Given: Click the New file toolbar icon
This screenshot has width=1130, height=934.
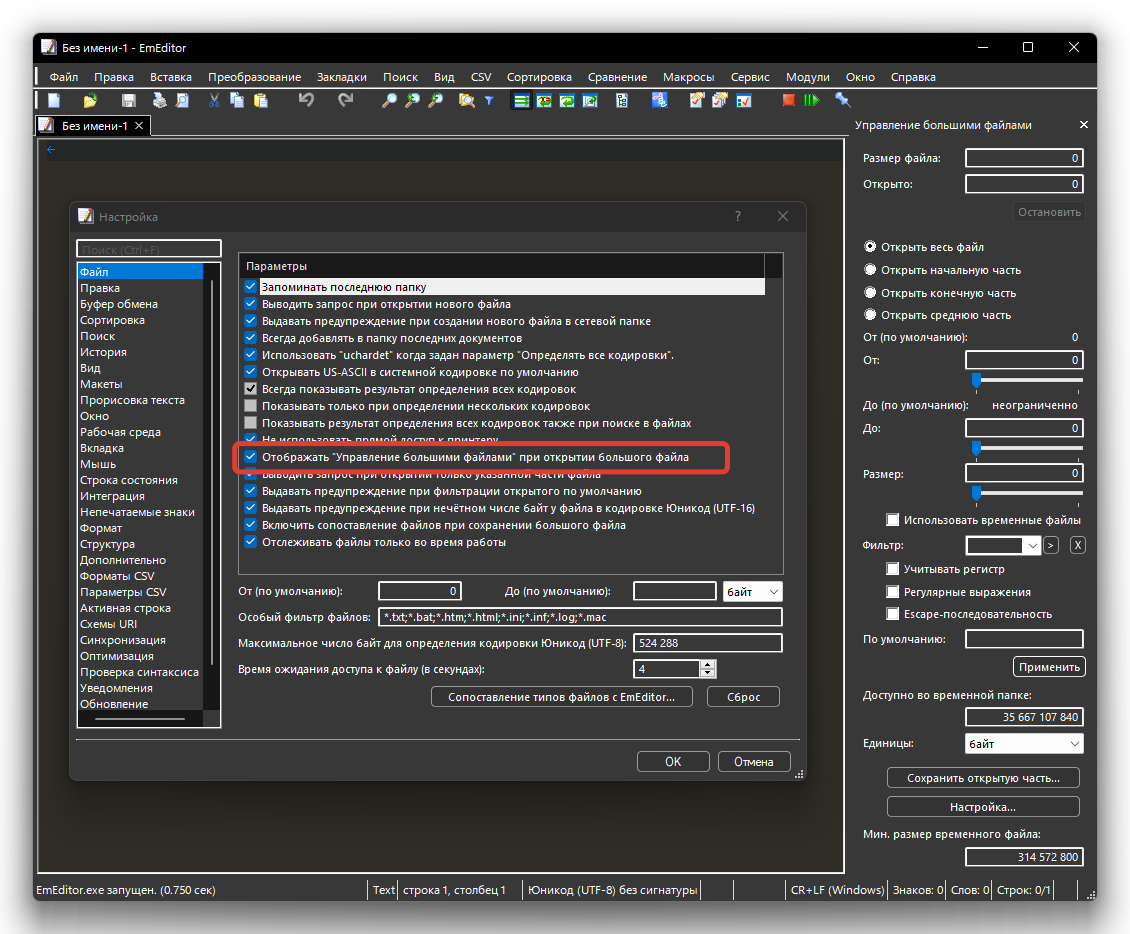Looking at the screenshot, I should (x=54, y=101).
